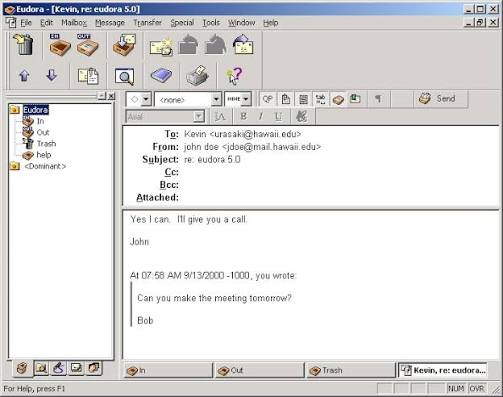Switch to Personalities panel tab

94,368
